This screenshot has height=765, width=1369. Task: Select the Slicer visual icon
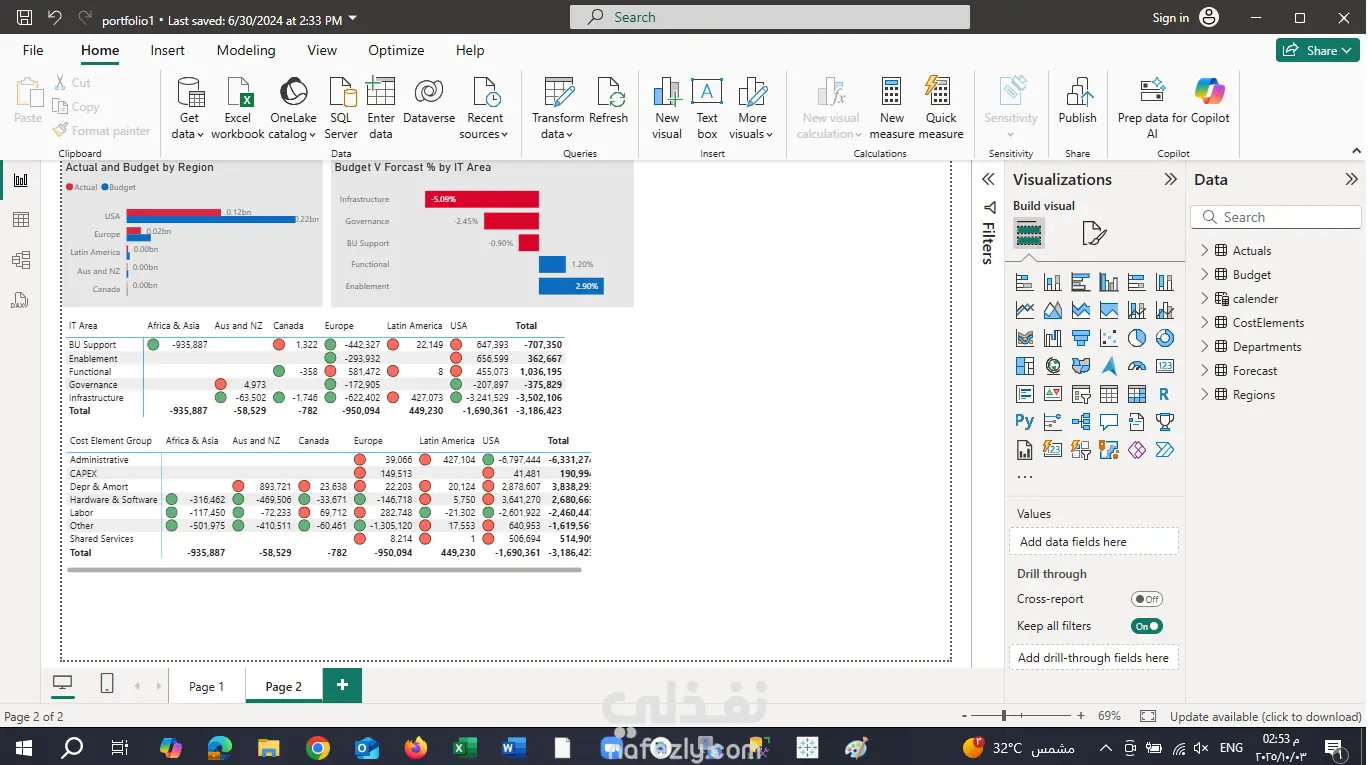1080,394
